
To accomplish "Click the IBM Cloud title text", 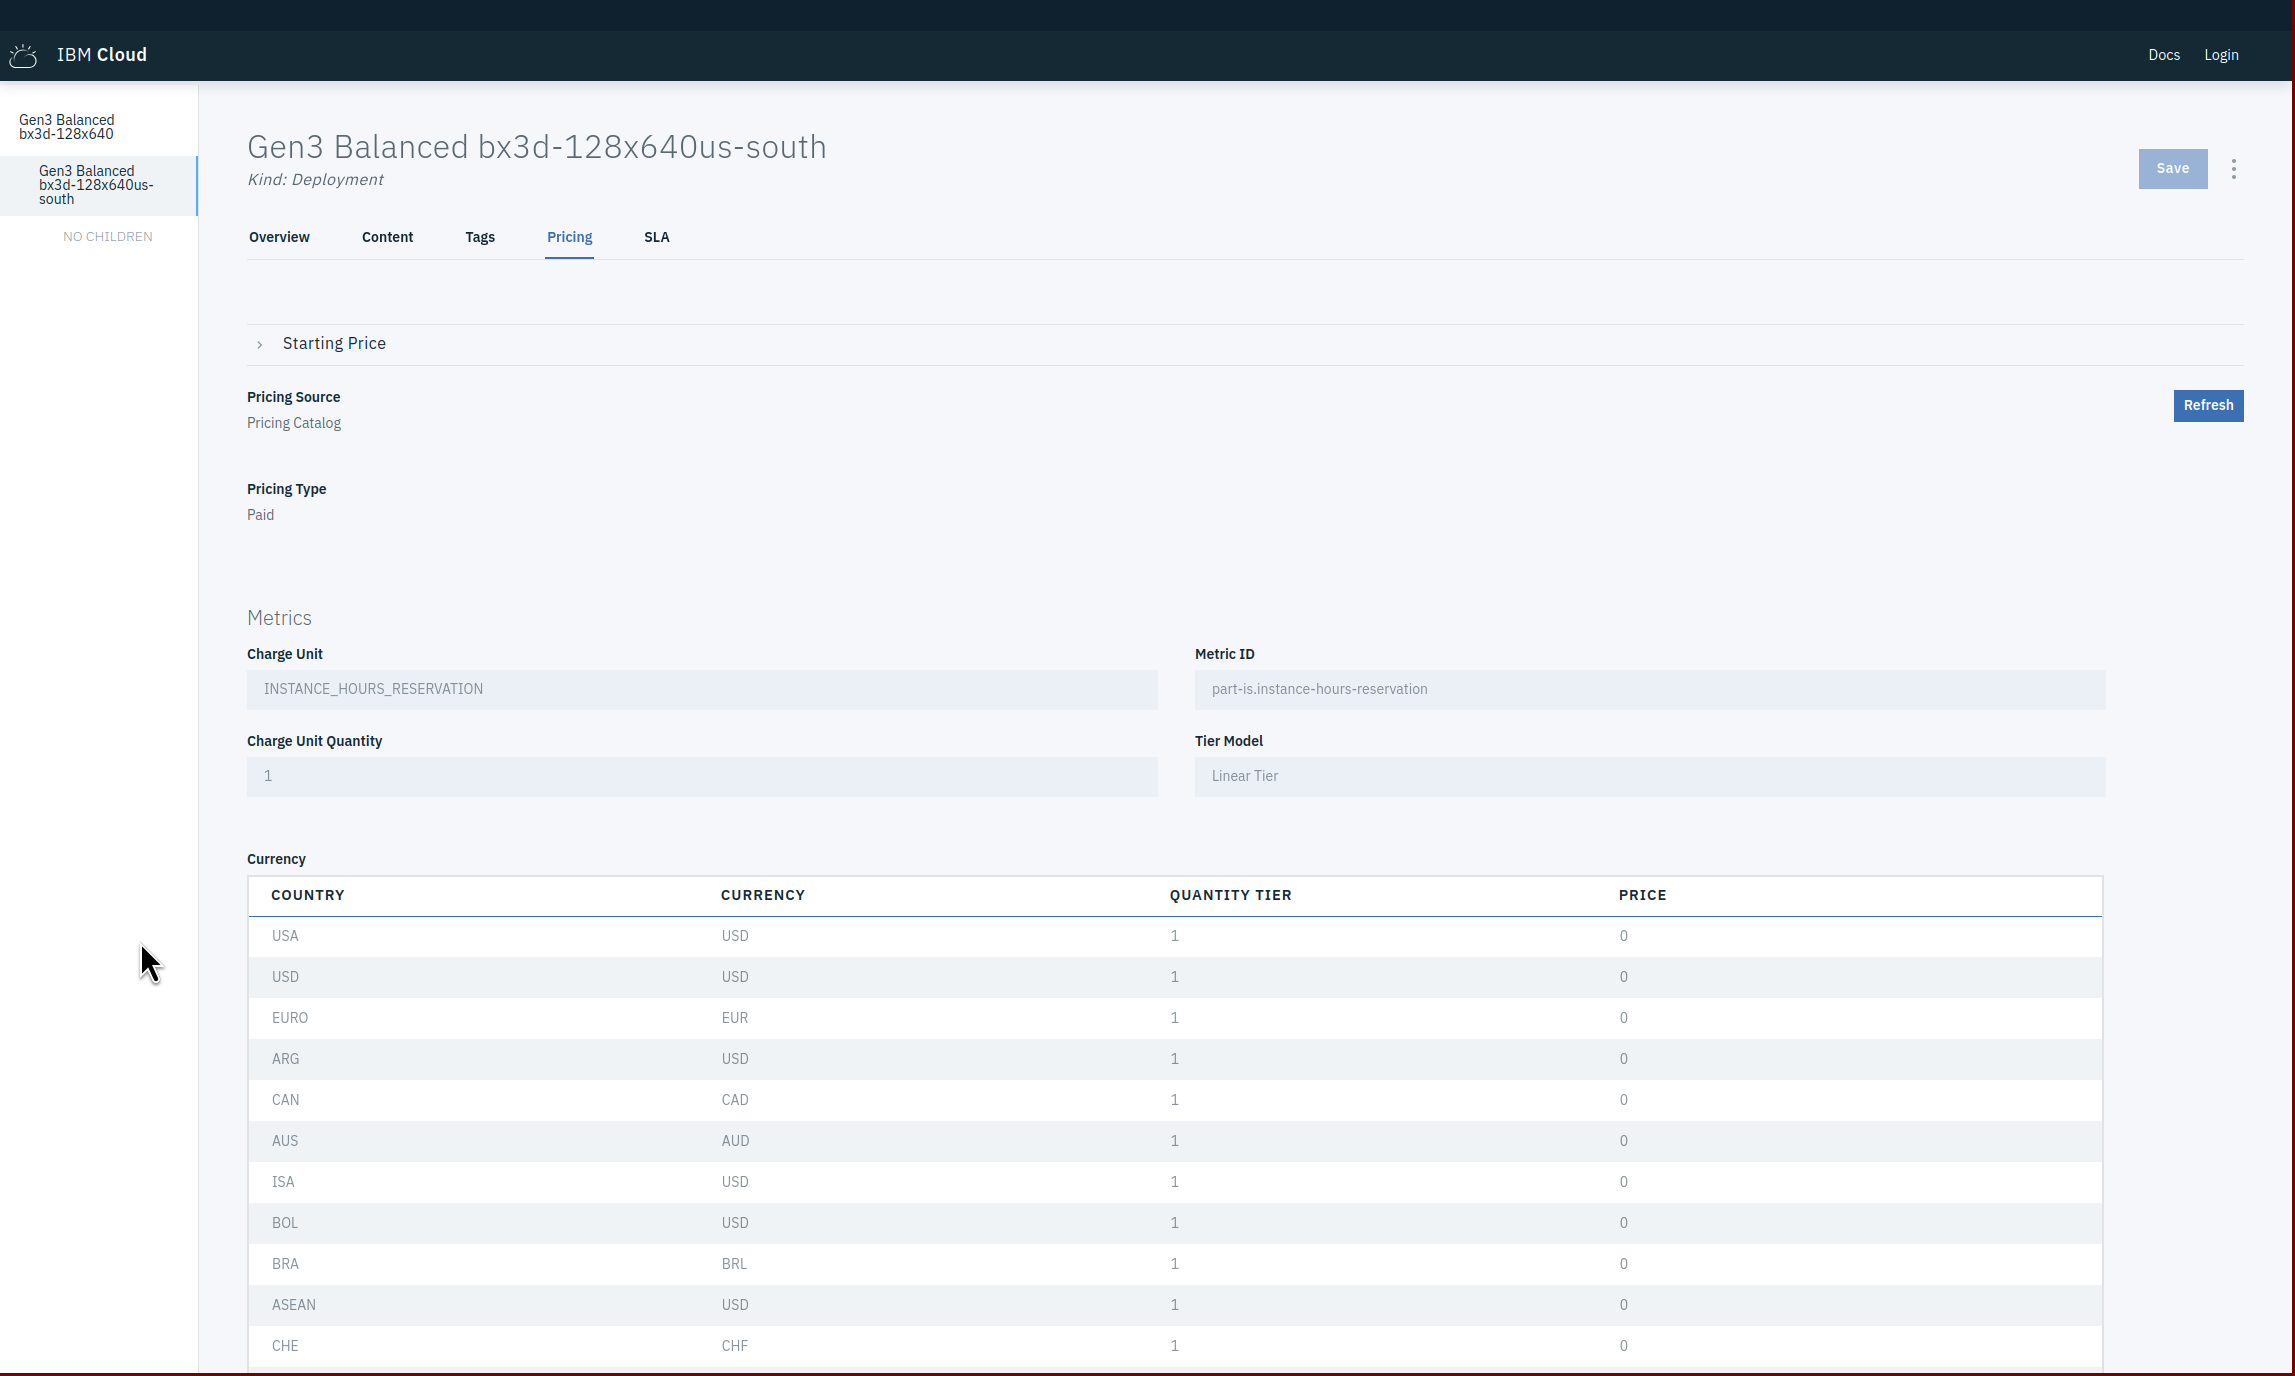I will [x=102, y=55].
